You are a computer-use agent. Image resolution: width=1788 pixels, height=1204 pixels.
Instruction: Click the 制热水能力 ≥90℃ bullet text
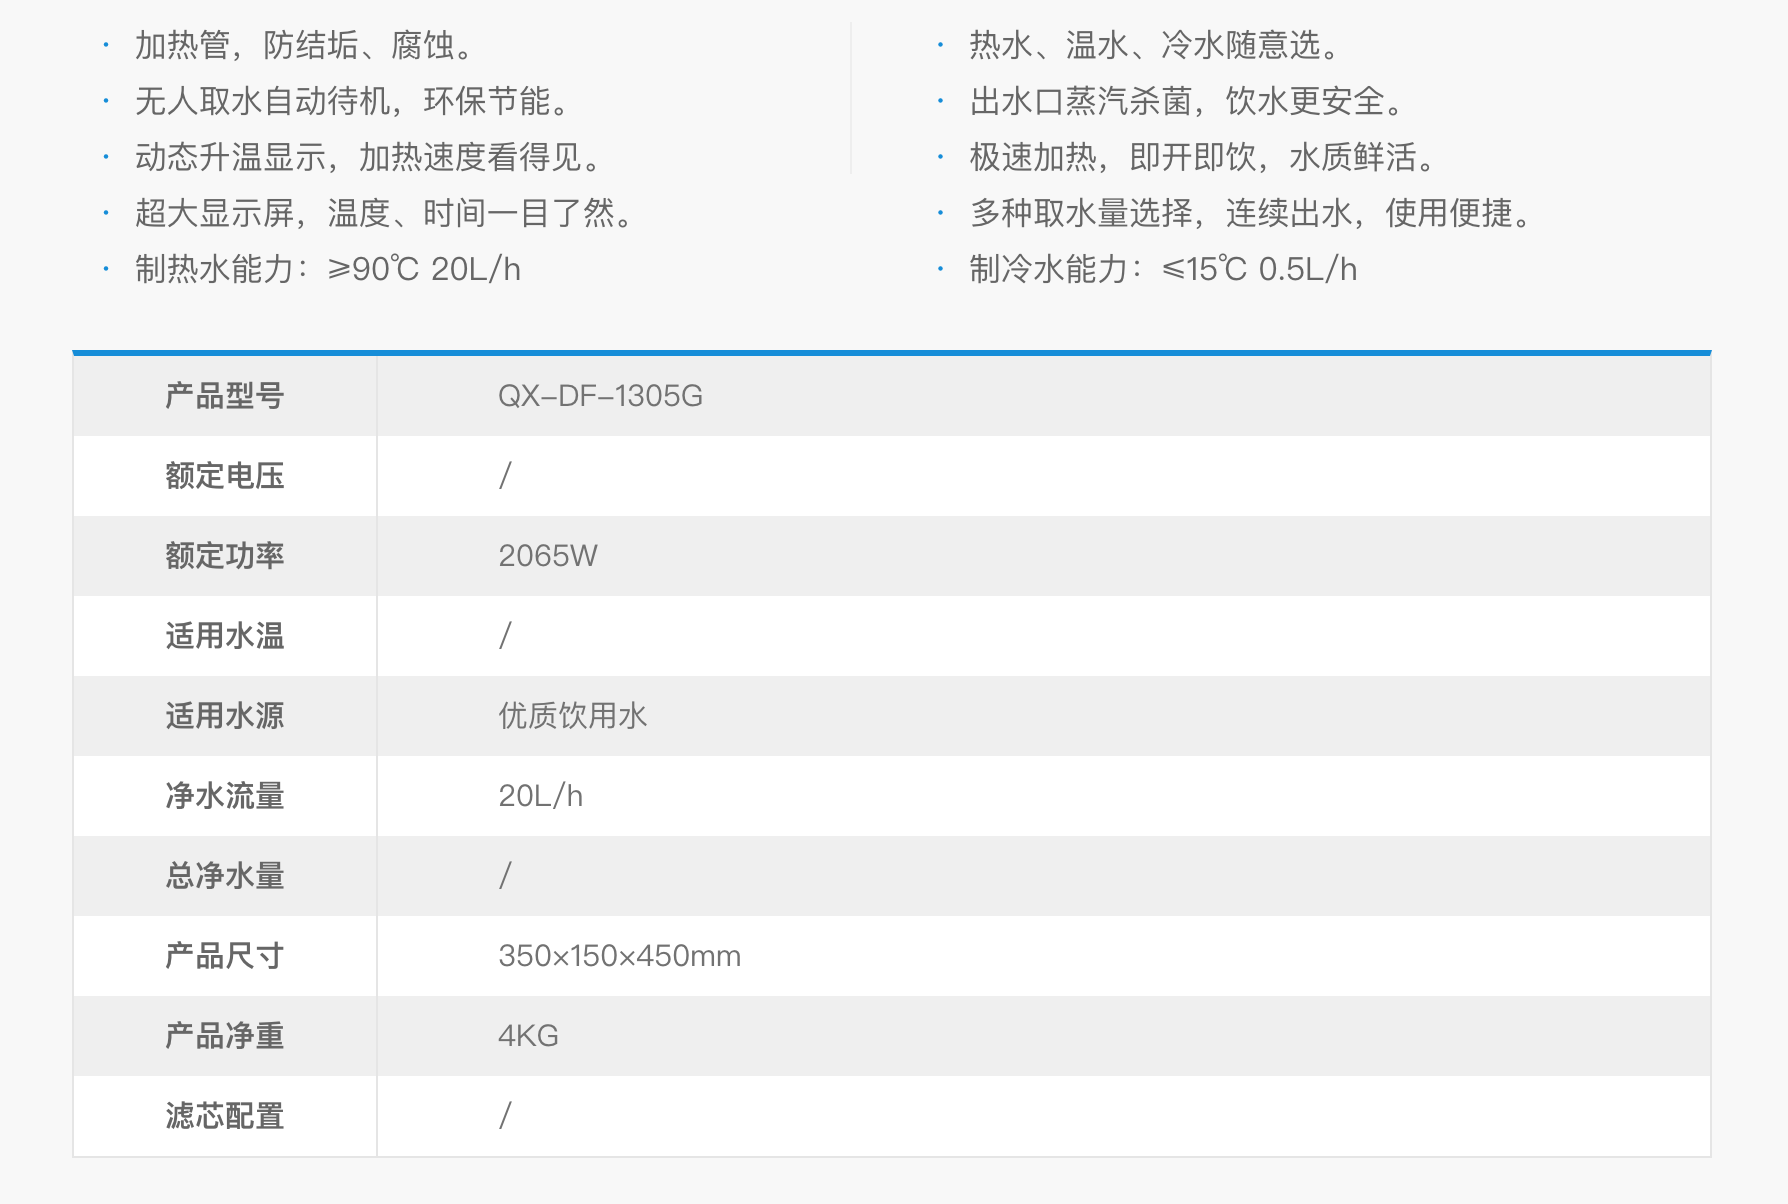[x=328, y=269]
